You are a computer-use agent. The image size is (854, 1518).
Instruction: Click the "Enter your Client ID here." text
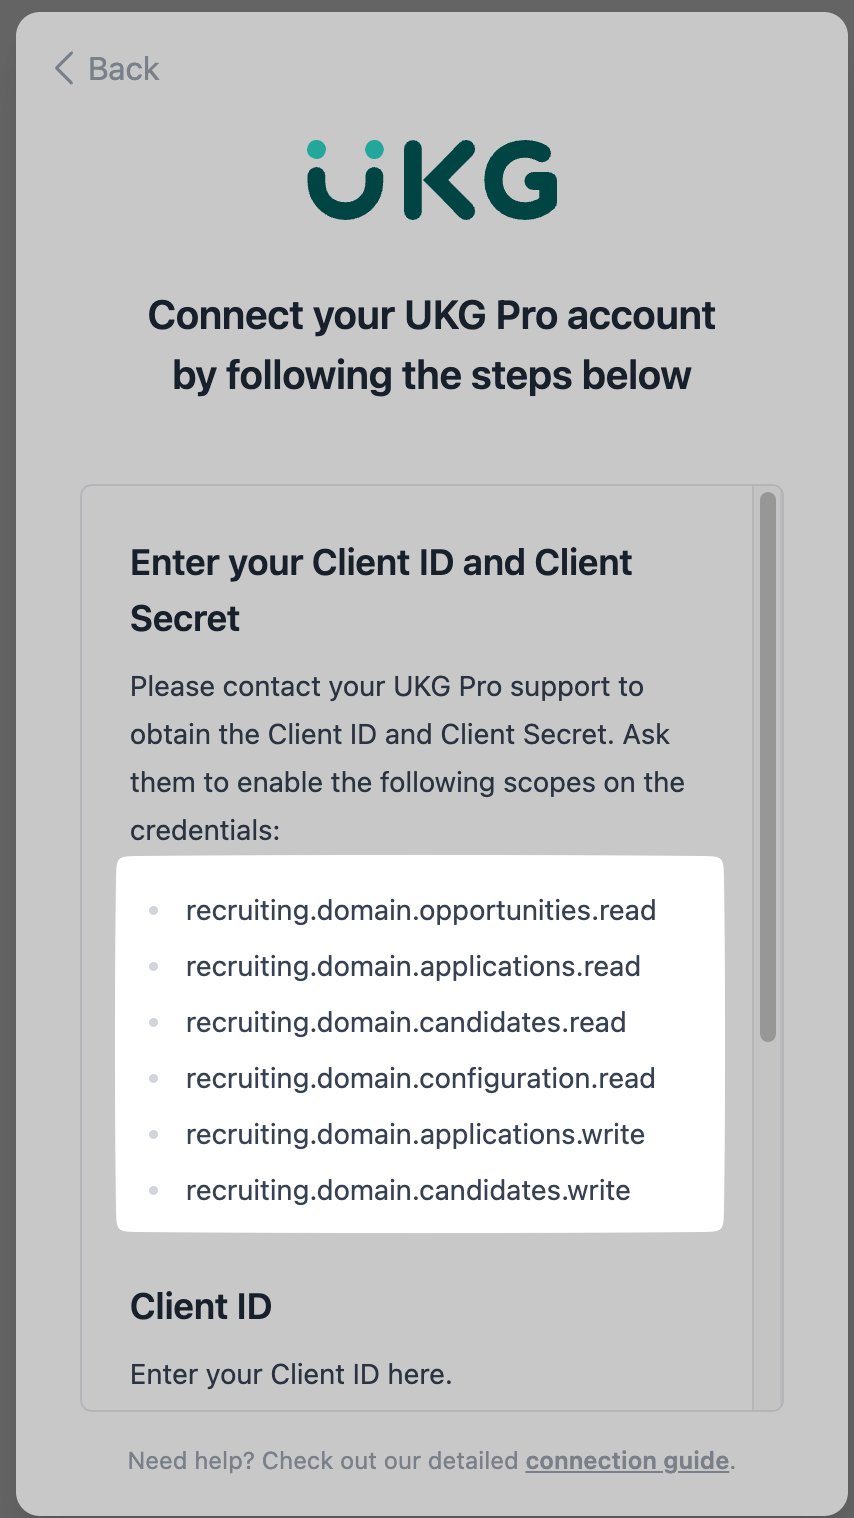point(291,1375)
